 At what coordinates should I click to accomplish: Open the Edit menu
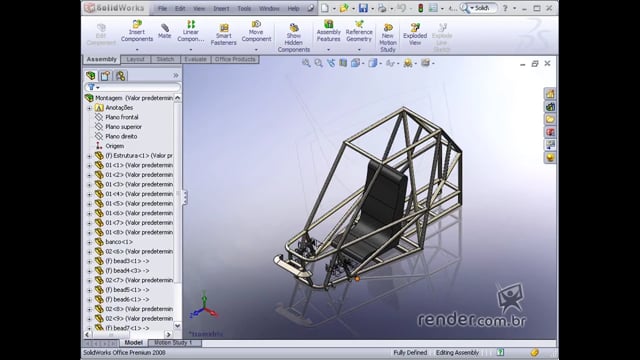(x=180, y=8)
